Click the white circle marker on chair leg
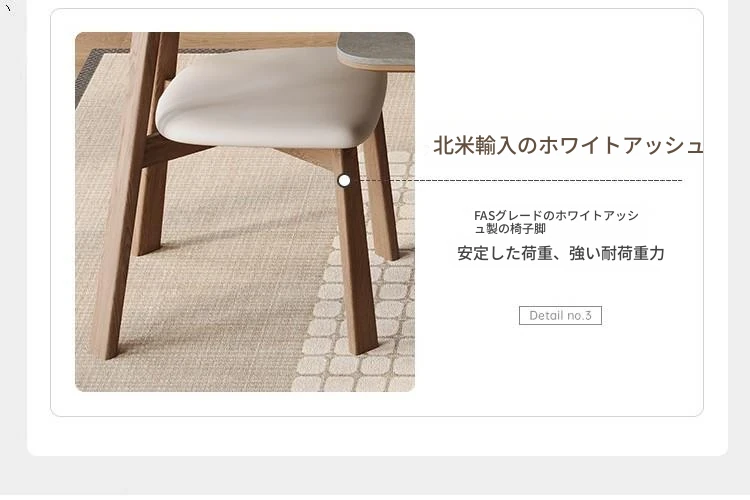The height and width of the screenshot is (500, 750). pos(343,181)
